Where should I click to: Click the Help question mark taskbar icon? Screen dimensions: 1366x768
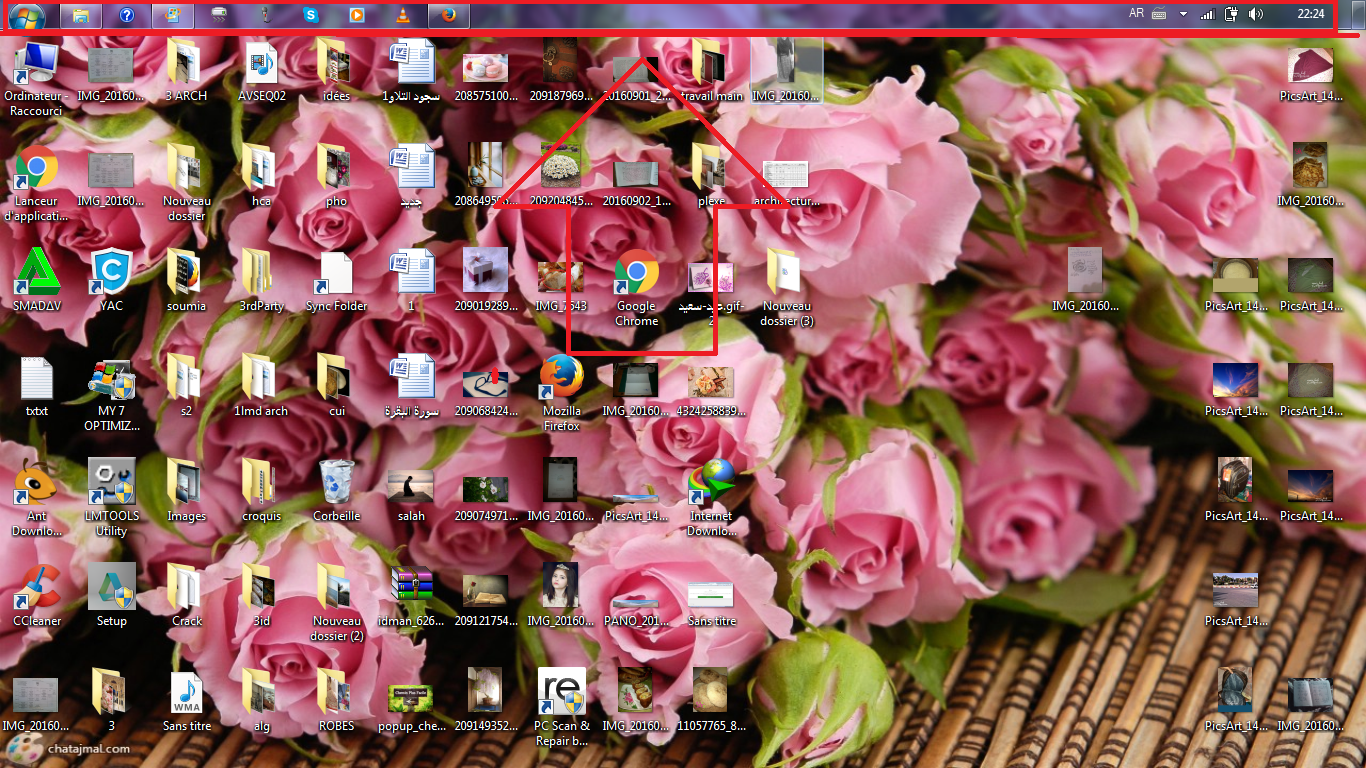coord(127,15)
